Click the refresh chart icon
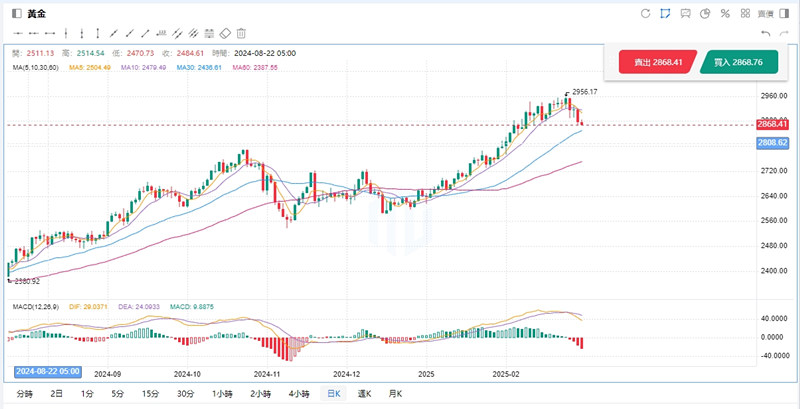The height and width of the screenshot is (409, 800). point(645,13)
